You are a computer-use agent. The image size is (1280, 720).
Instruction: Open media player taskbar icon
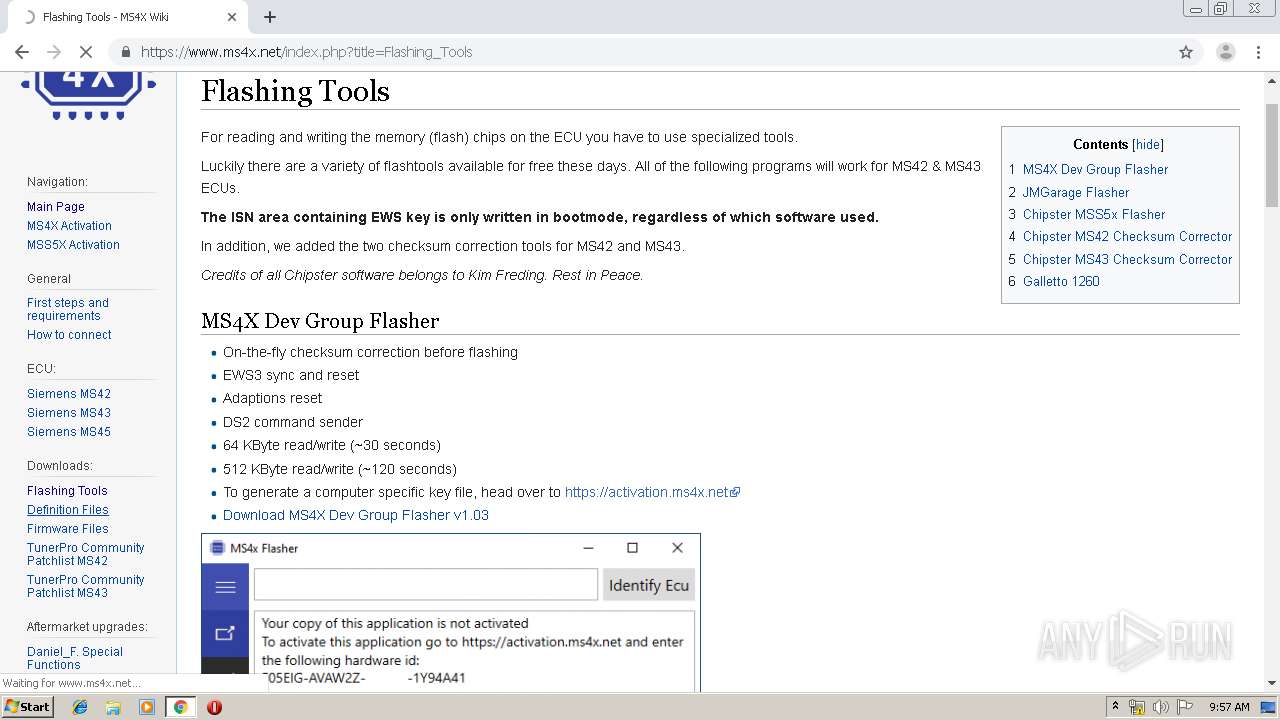pyautogui.click(x=147, y=707)
